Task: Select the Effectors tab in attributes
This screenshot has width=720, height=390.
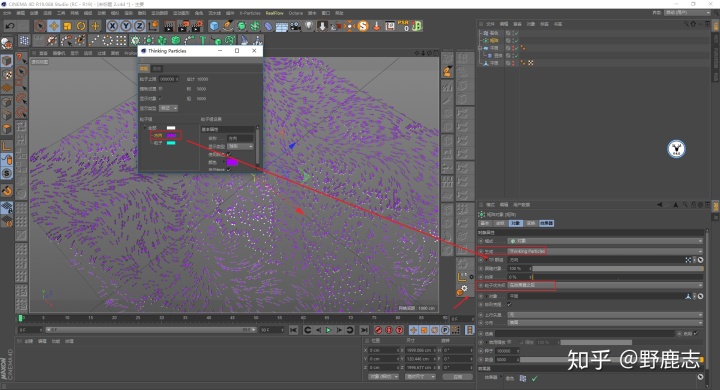Action: (x=546, y=223)
